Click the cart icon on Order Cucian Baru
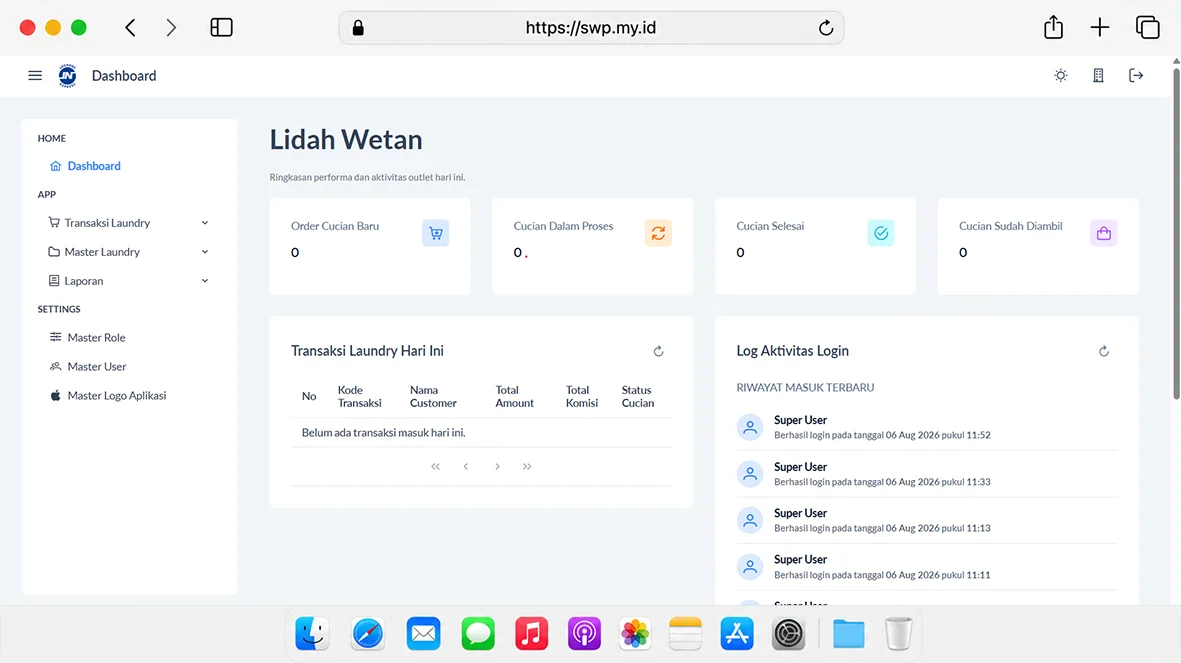The height and width of the screenshot is (663, 1181). coord(435,233)
